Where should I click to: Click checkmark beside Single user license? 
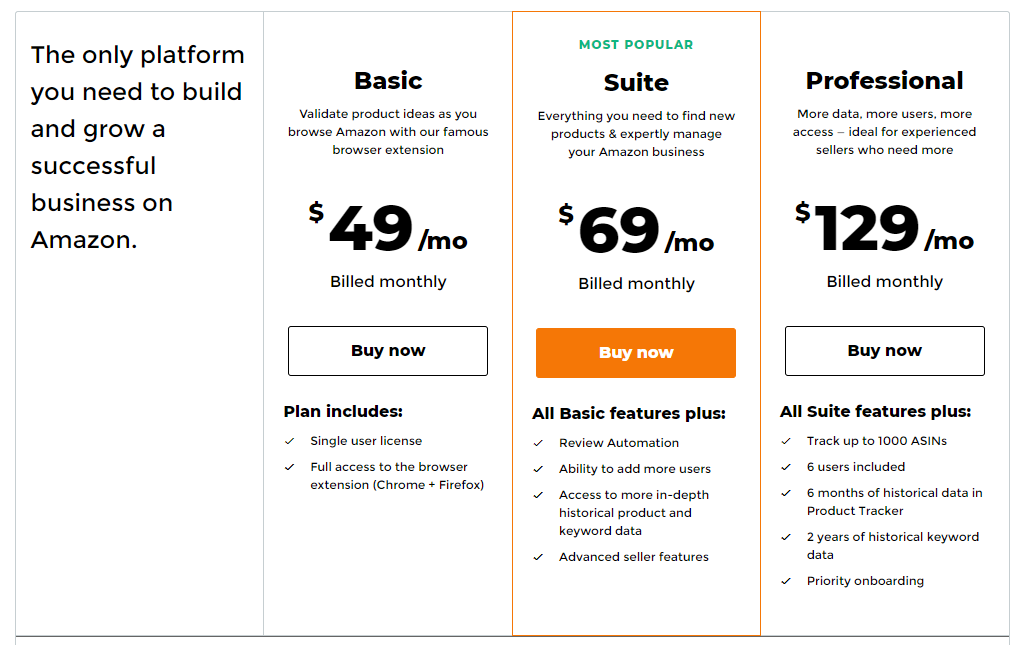pyautogui.click(x=290, y=441)
